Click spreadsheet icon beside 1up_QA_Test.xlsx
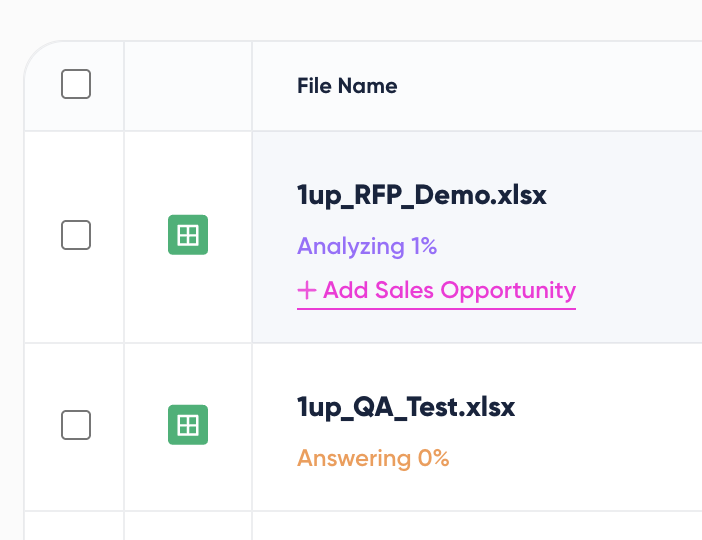 tap(188, 424)
